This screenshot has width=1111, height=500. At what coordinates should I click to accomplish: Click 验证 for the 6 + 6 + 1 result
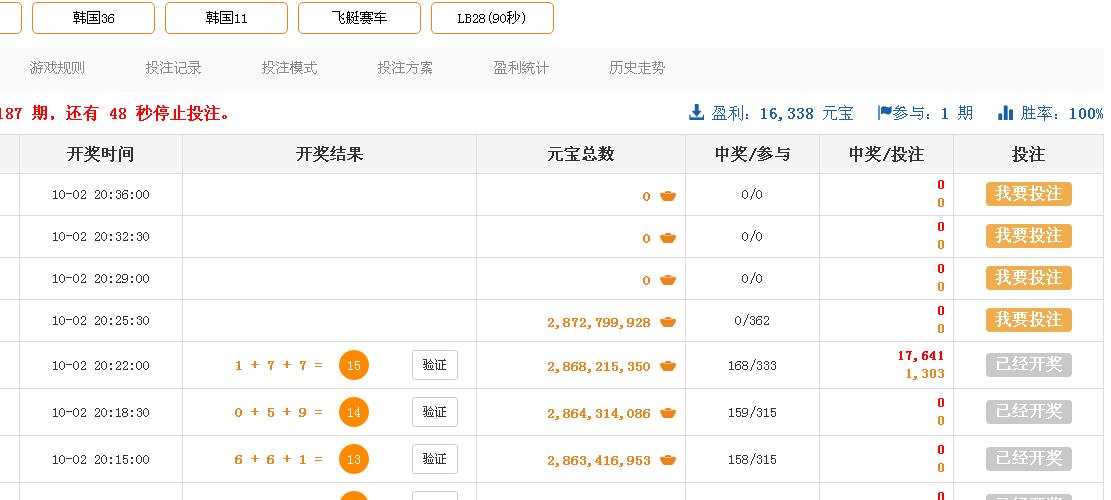(434, 459)
